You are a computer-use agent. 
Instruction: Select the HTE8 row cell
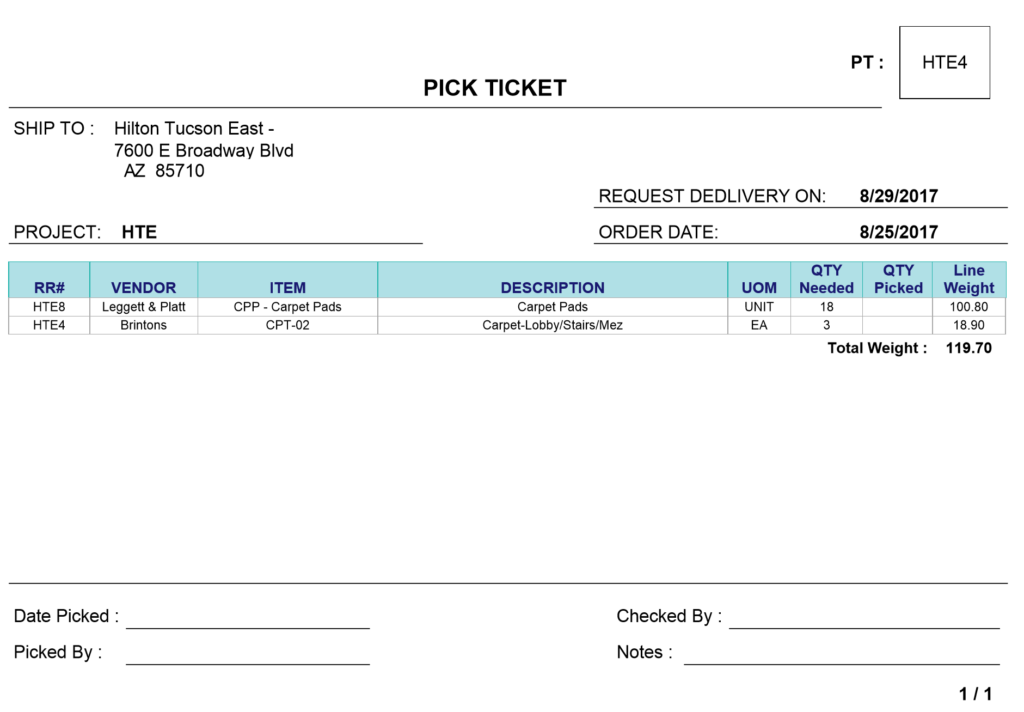point(49,307)
